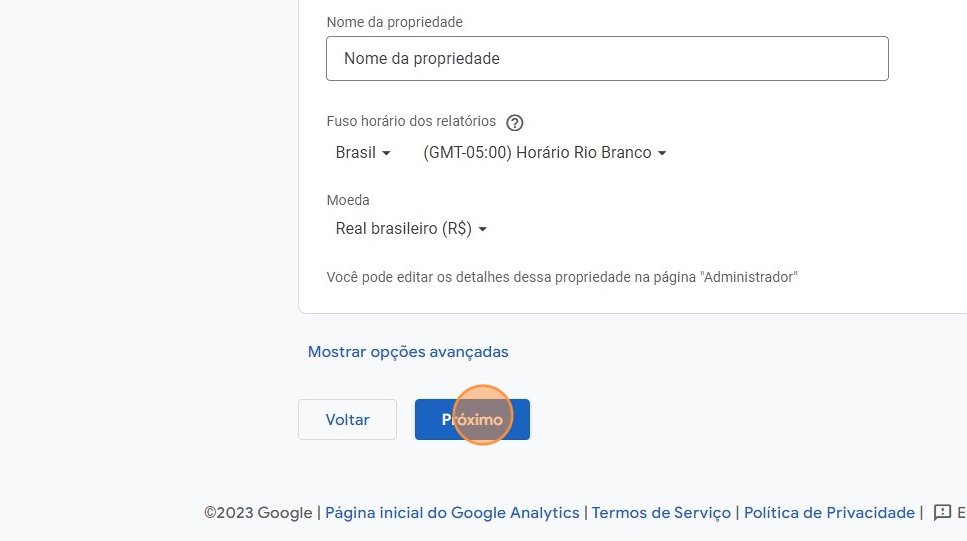Screen dimensions: 967x541
Task: Expand the (GMT-05:00) Horário Rio Branco selector
Action: coord(544,153)
